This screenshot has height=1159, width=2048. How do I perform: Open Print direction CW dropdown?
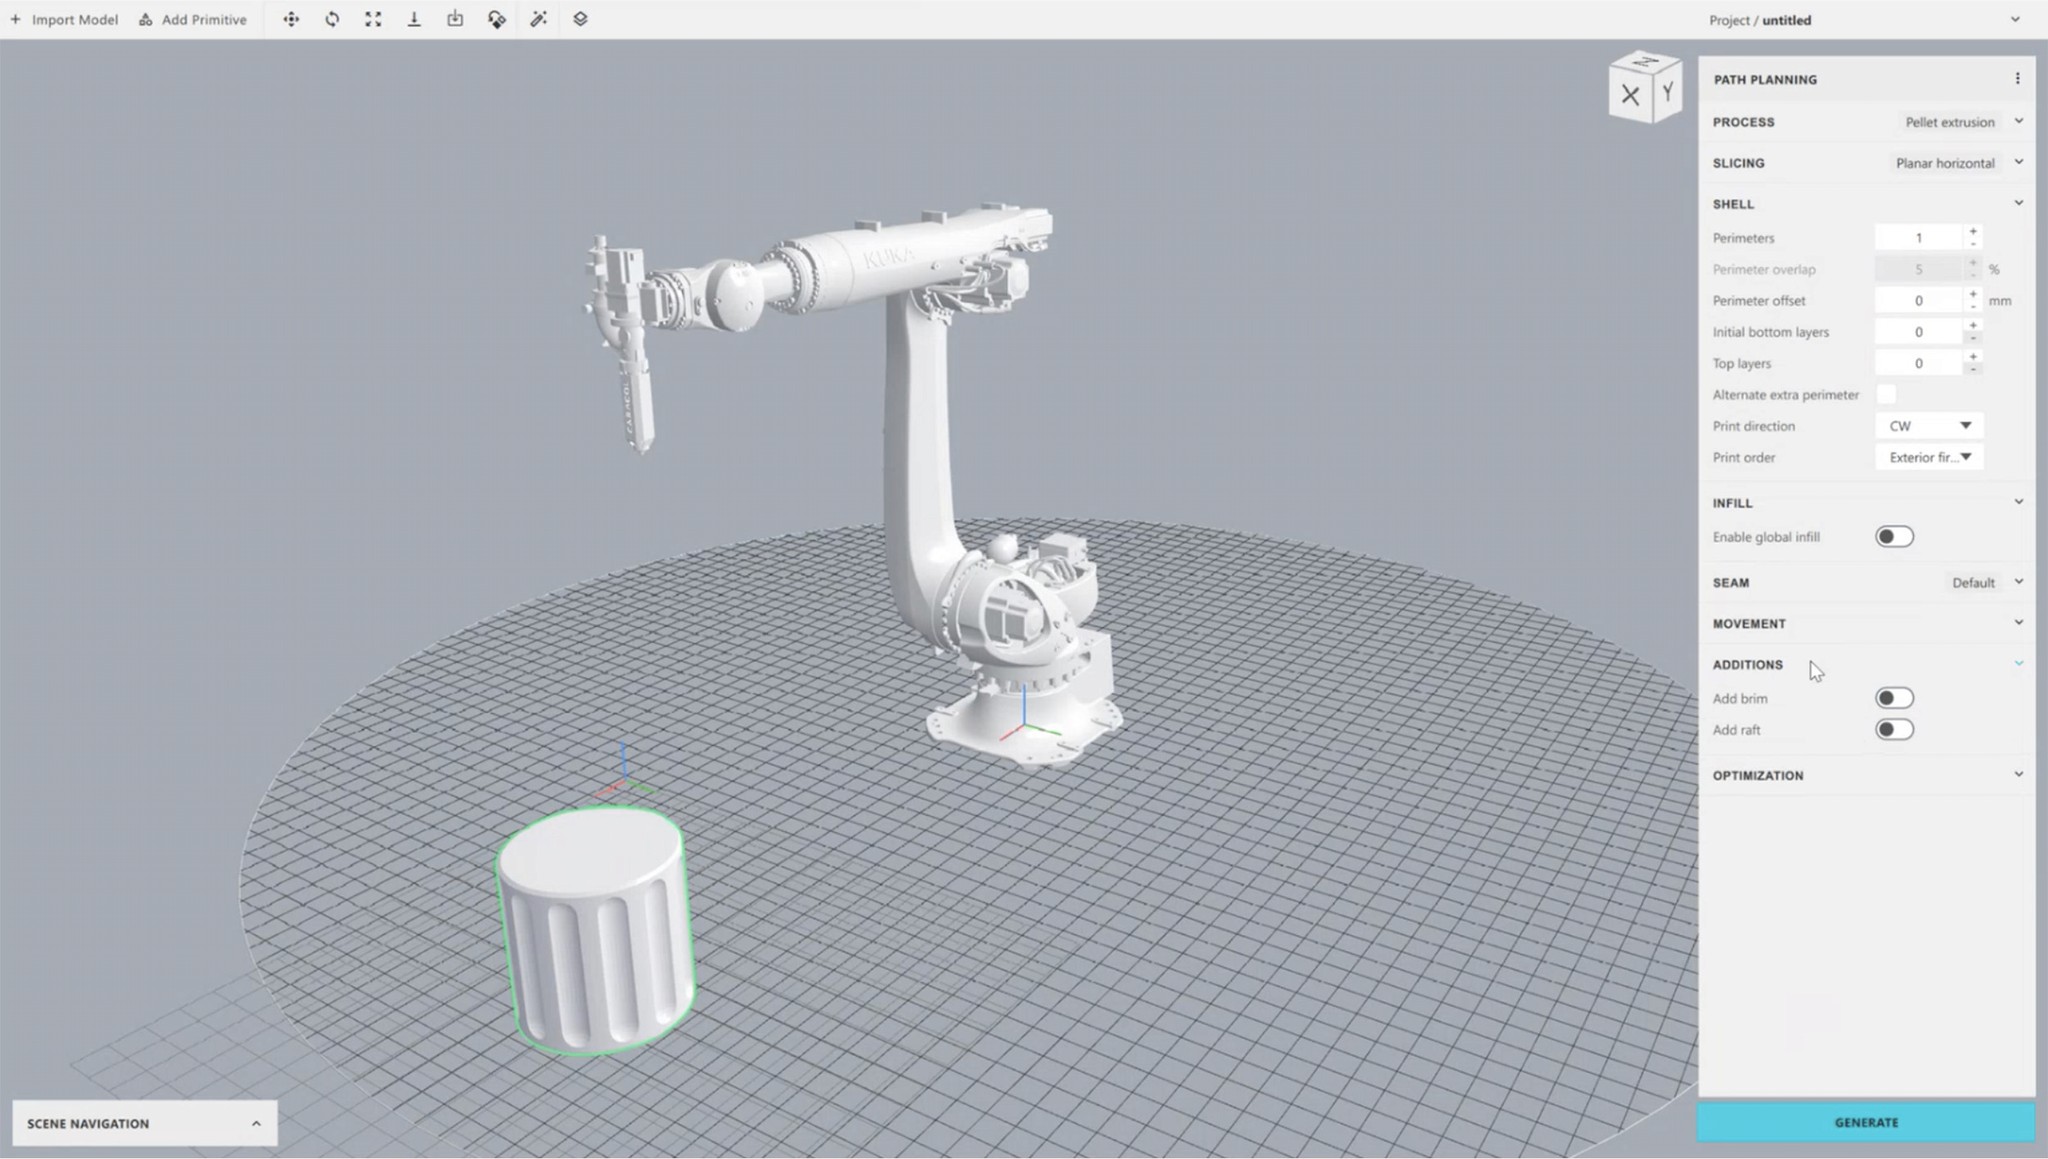tap(1929, 426)
